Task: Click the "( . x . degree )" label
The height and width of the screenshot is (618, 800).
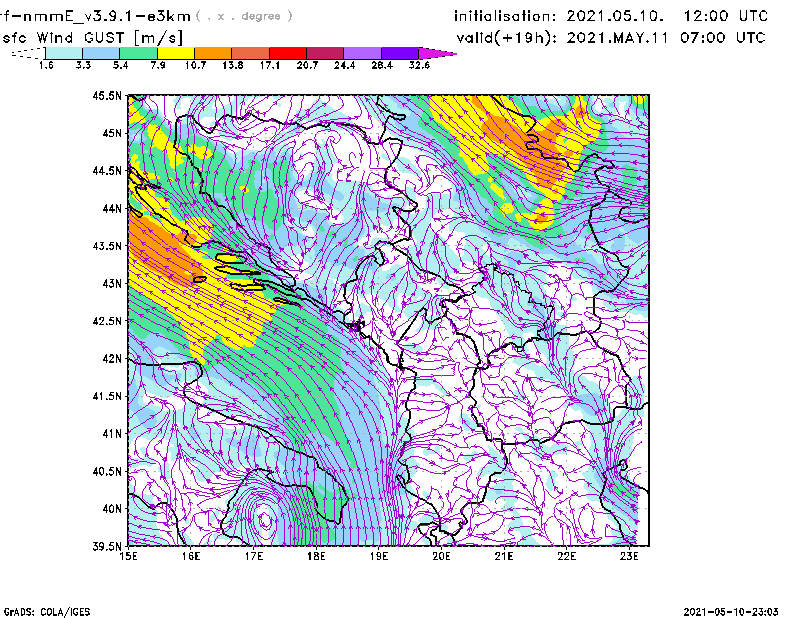Action: (x=244, y=16)
